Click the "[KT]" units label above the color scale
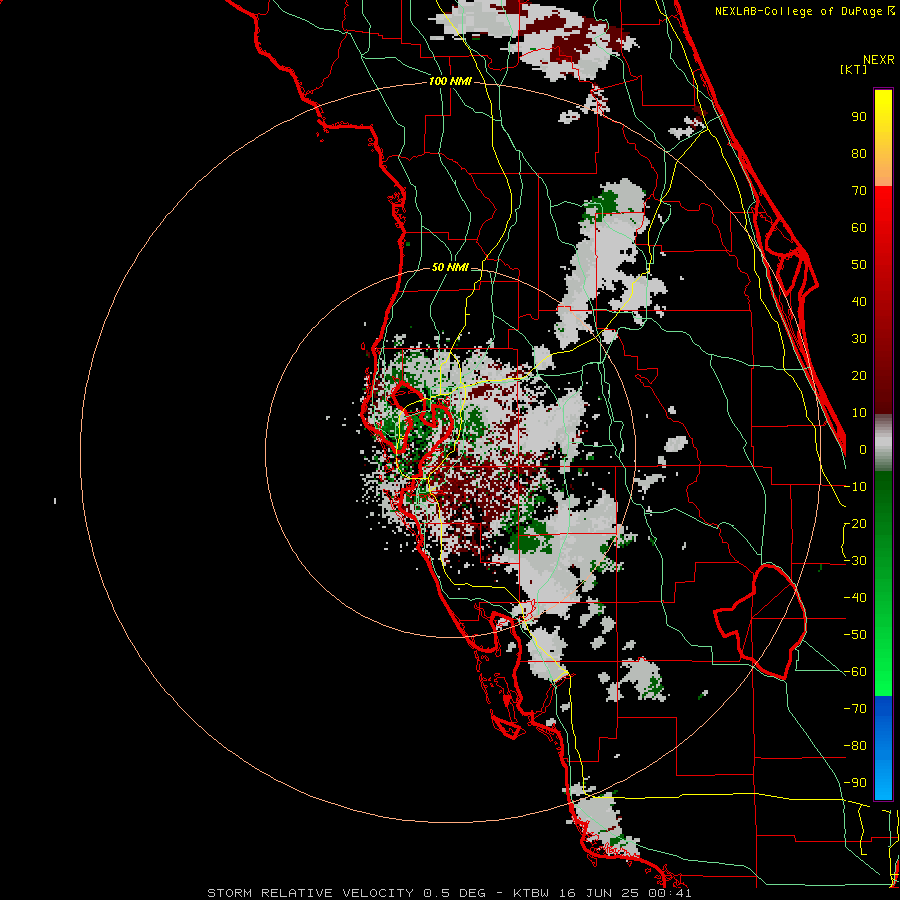The image size is (900, 900). click(854, 69)
